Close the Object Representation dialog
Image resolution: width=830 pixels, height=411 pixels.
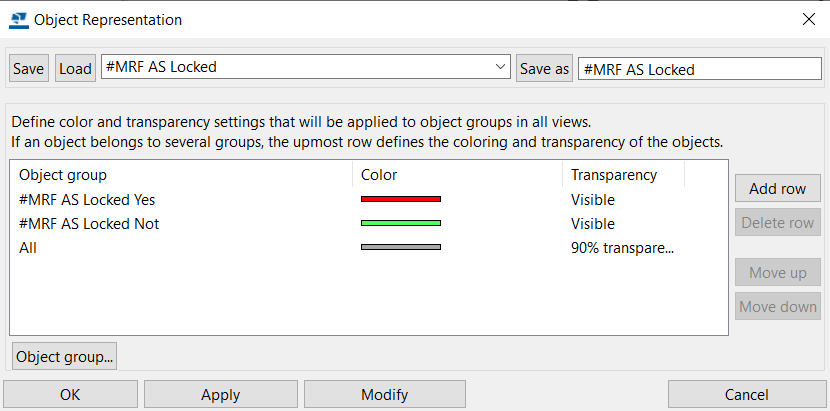click(808, 20)
